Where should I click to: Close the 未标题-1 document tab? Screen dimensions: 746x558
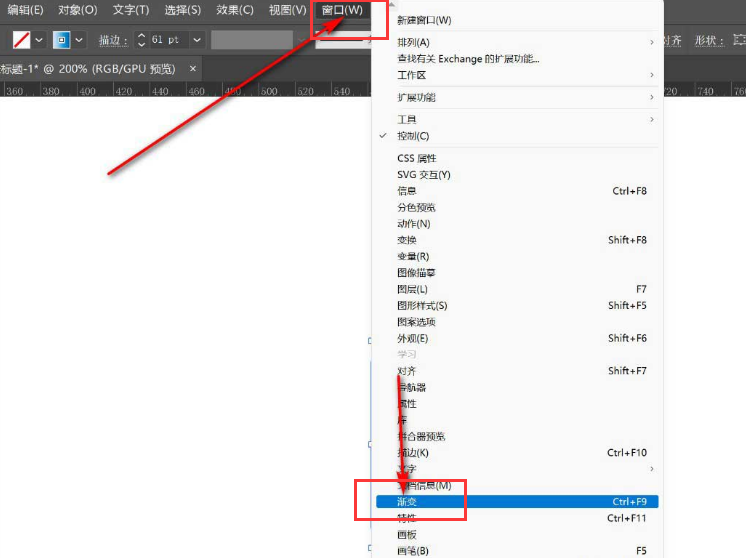click(x=193, y=69)
